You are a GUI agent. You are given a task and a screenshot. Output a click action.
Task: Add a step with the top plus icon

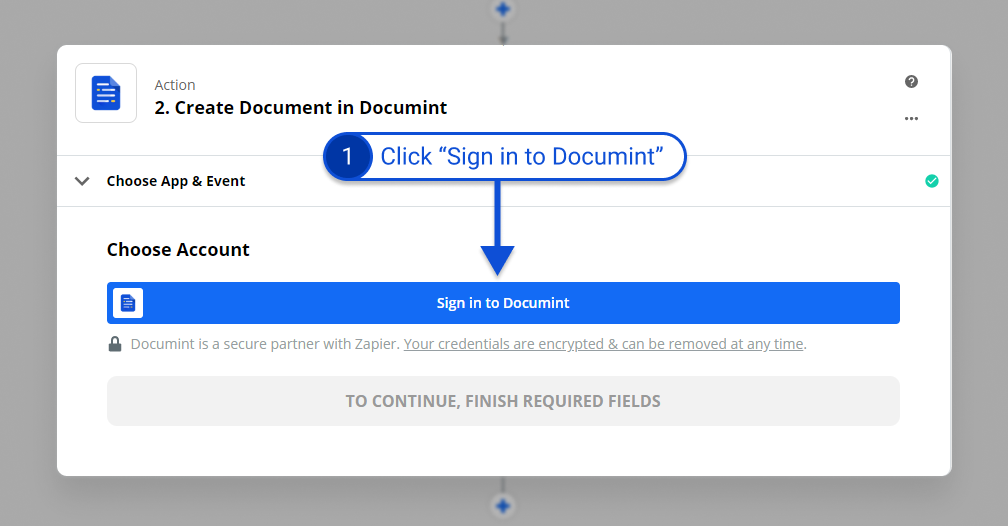(503, 9)
